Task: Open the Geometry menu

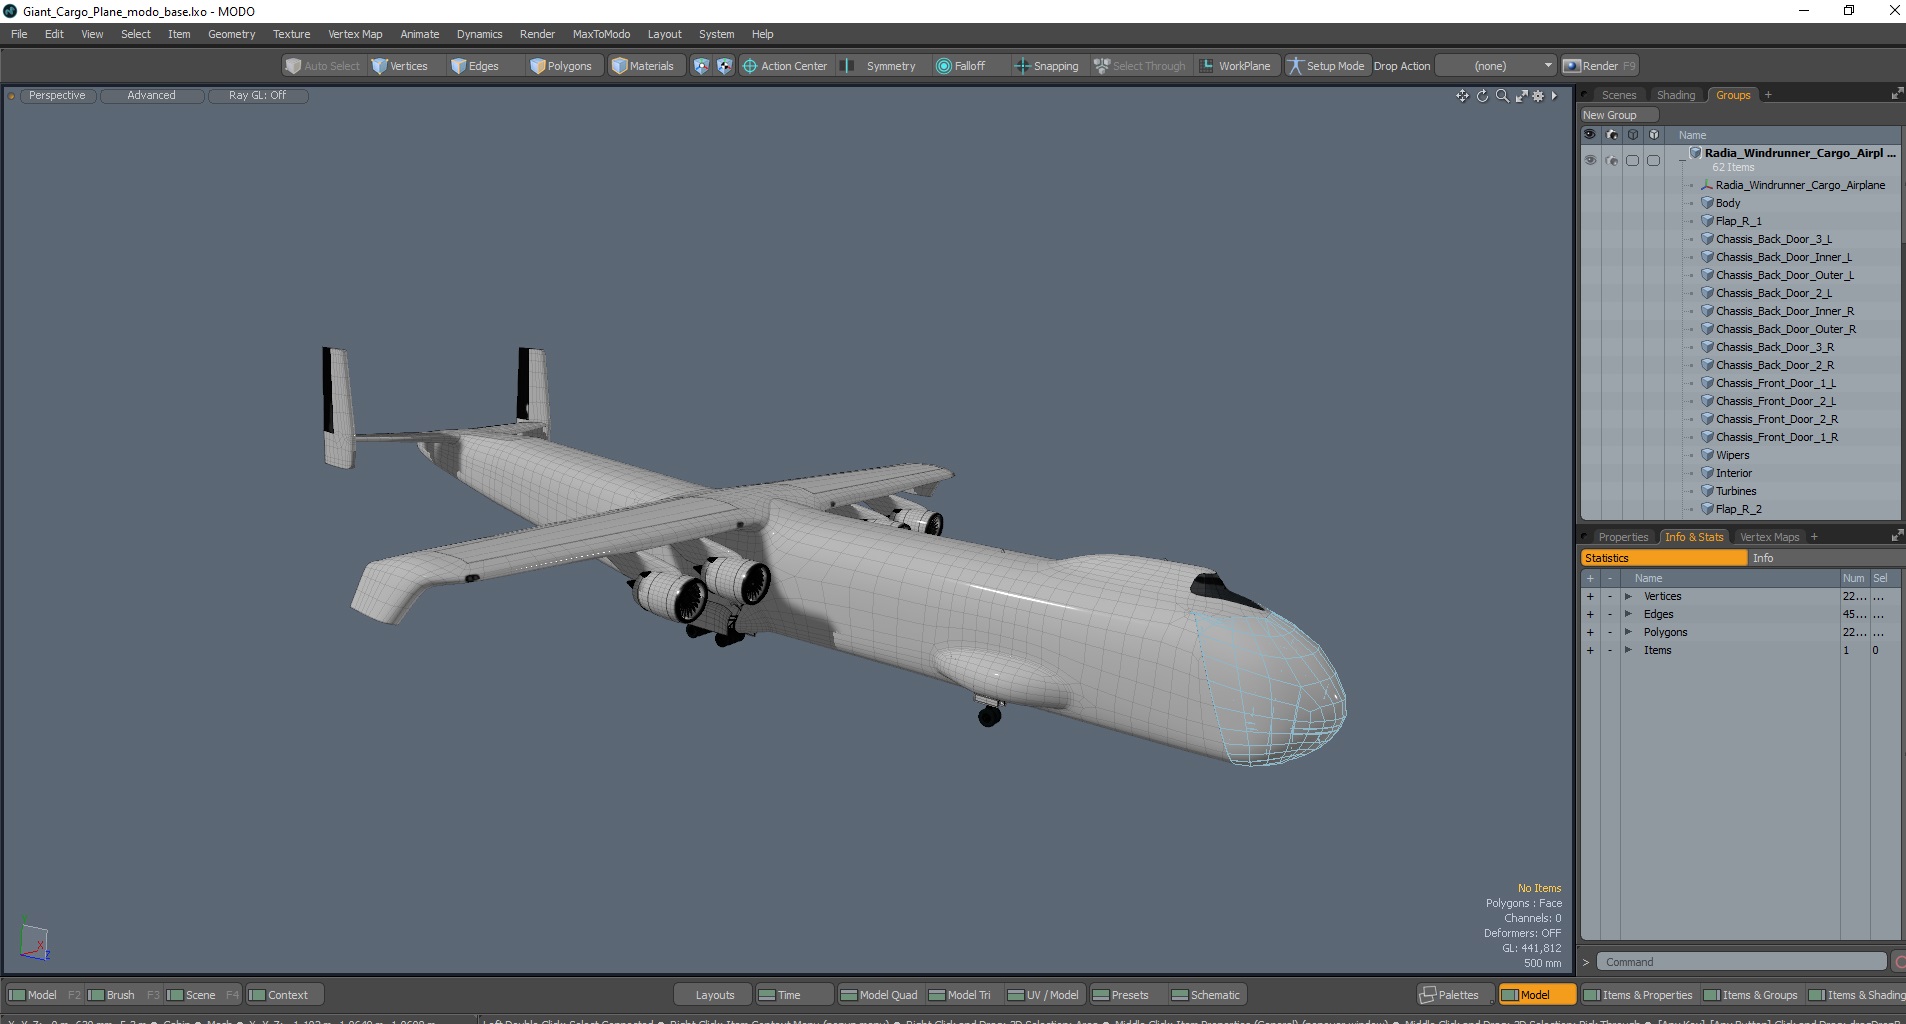Action: [x=231, y=34]
